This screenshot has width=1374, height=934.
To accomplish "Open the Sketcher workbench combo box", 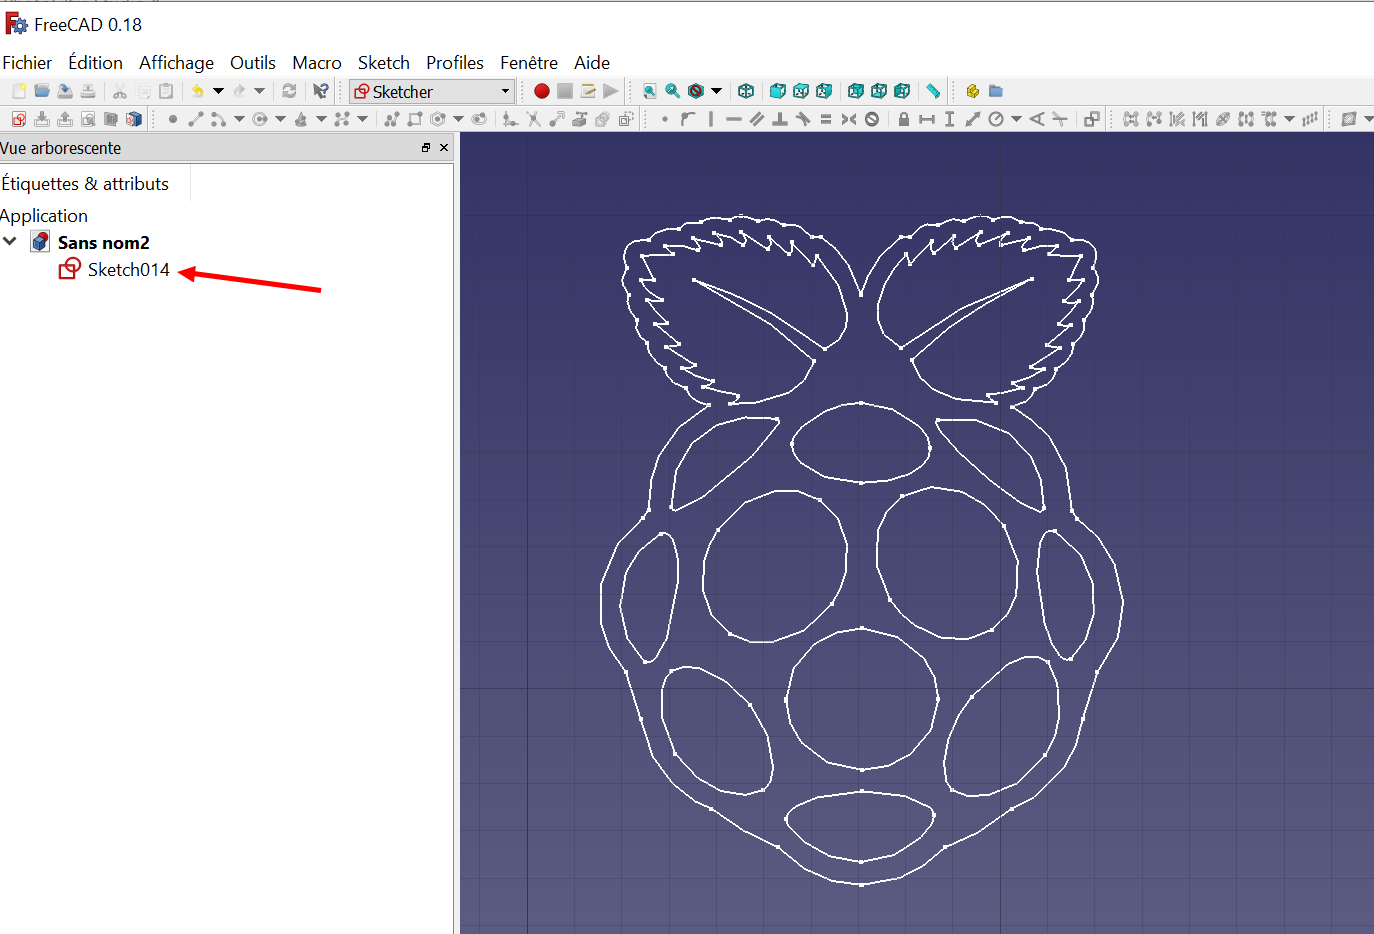I will (432, 91).
